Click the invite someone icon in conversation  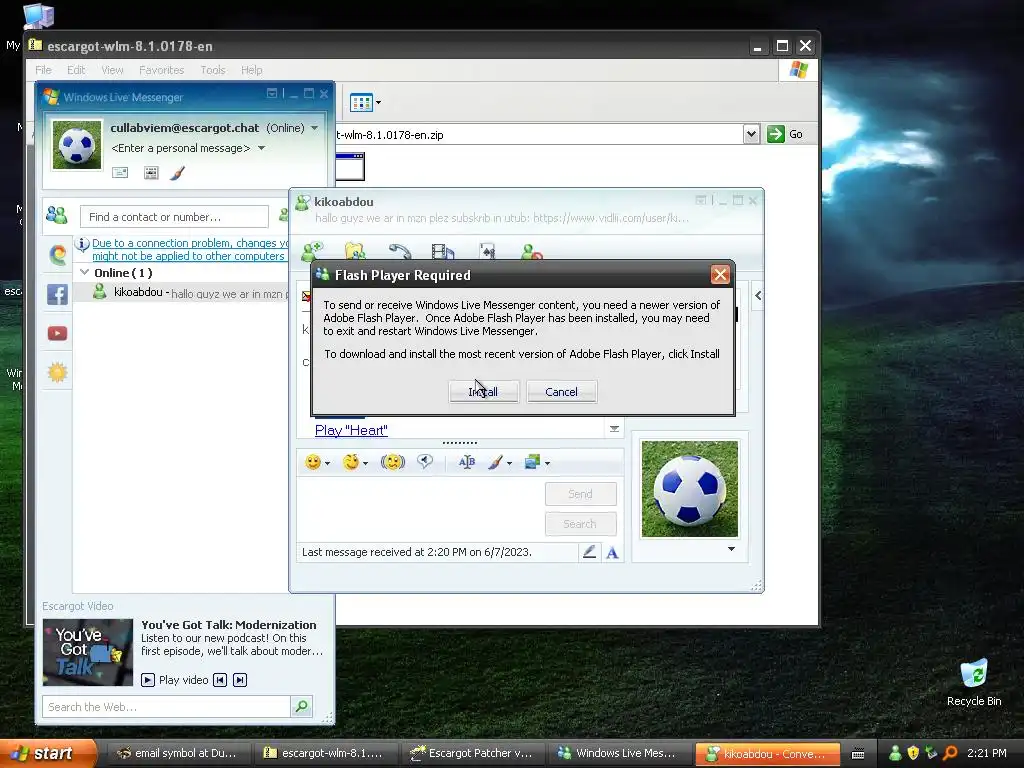(312, 251)
